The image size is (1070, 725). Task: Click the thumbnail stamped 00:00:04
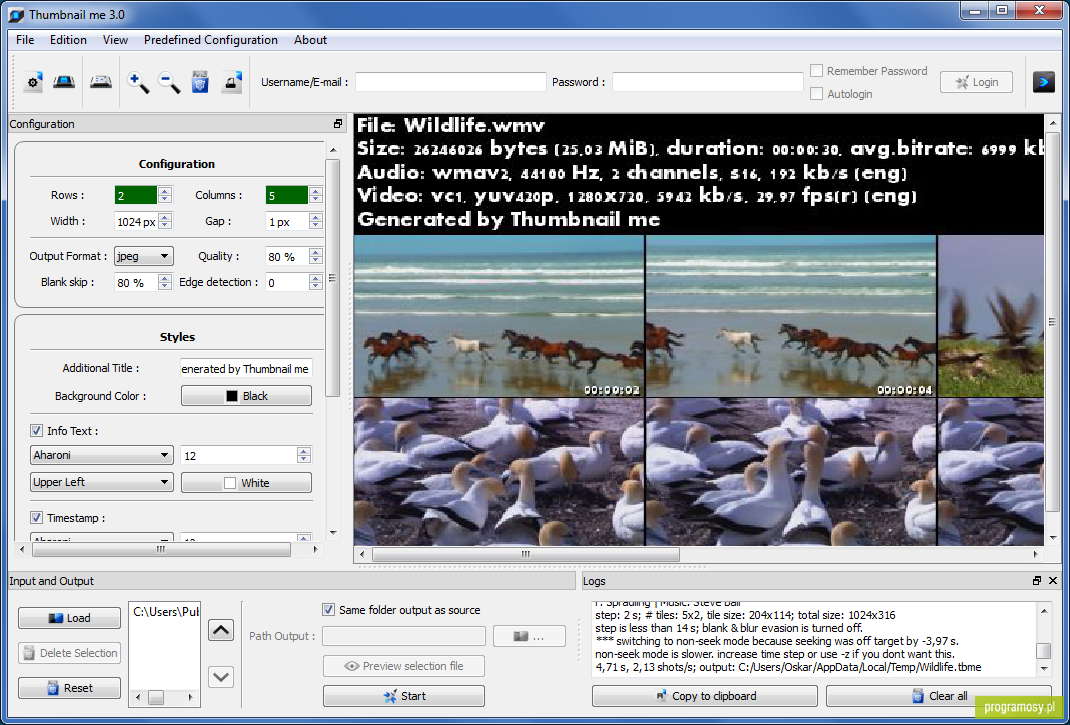click(790, 316)
